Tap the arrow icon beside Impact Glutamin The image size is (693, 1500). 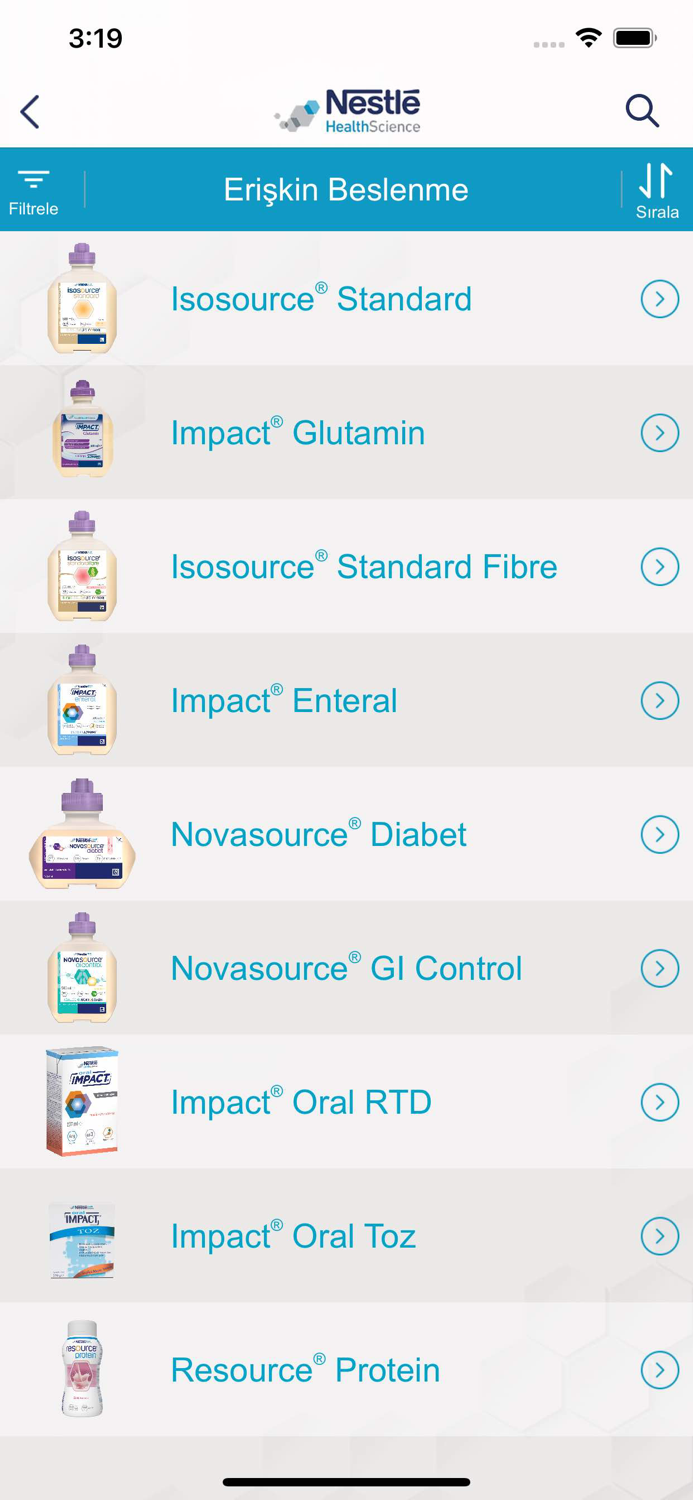[659, 433]
